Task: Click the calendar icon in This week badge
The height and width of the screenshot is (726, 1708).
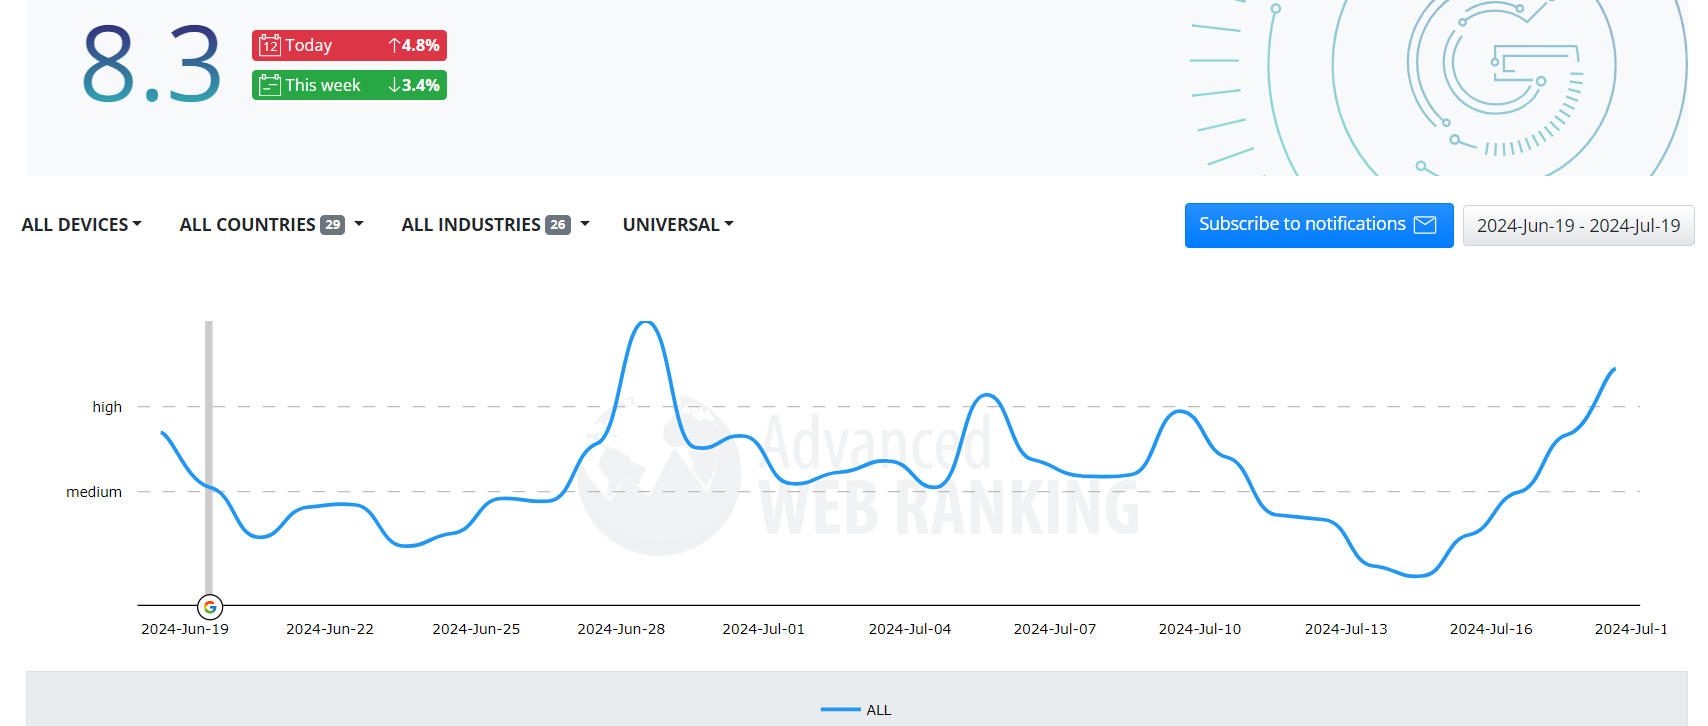Action: (x=270, y=85)
